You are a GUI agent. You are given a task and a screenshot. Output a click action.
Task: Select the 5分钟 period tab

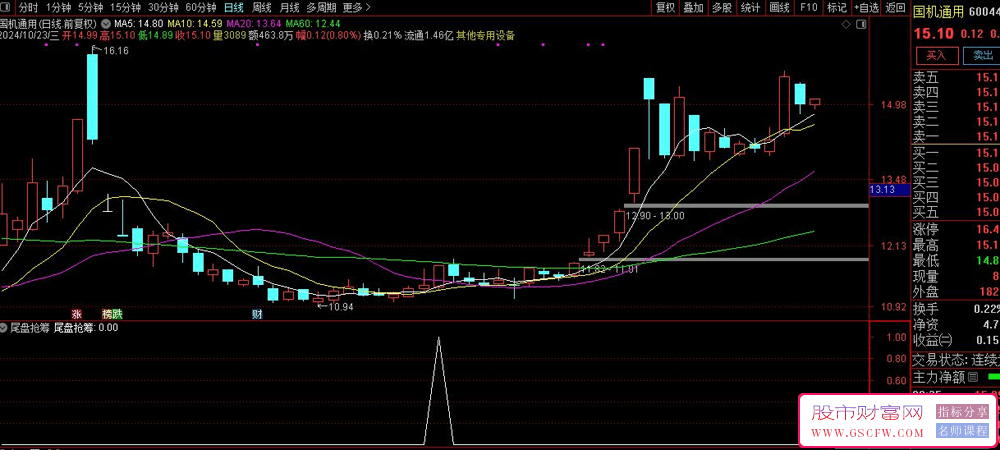click(x=90, y=8)
